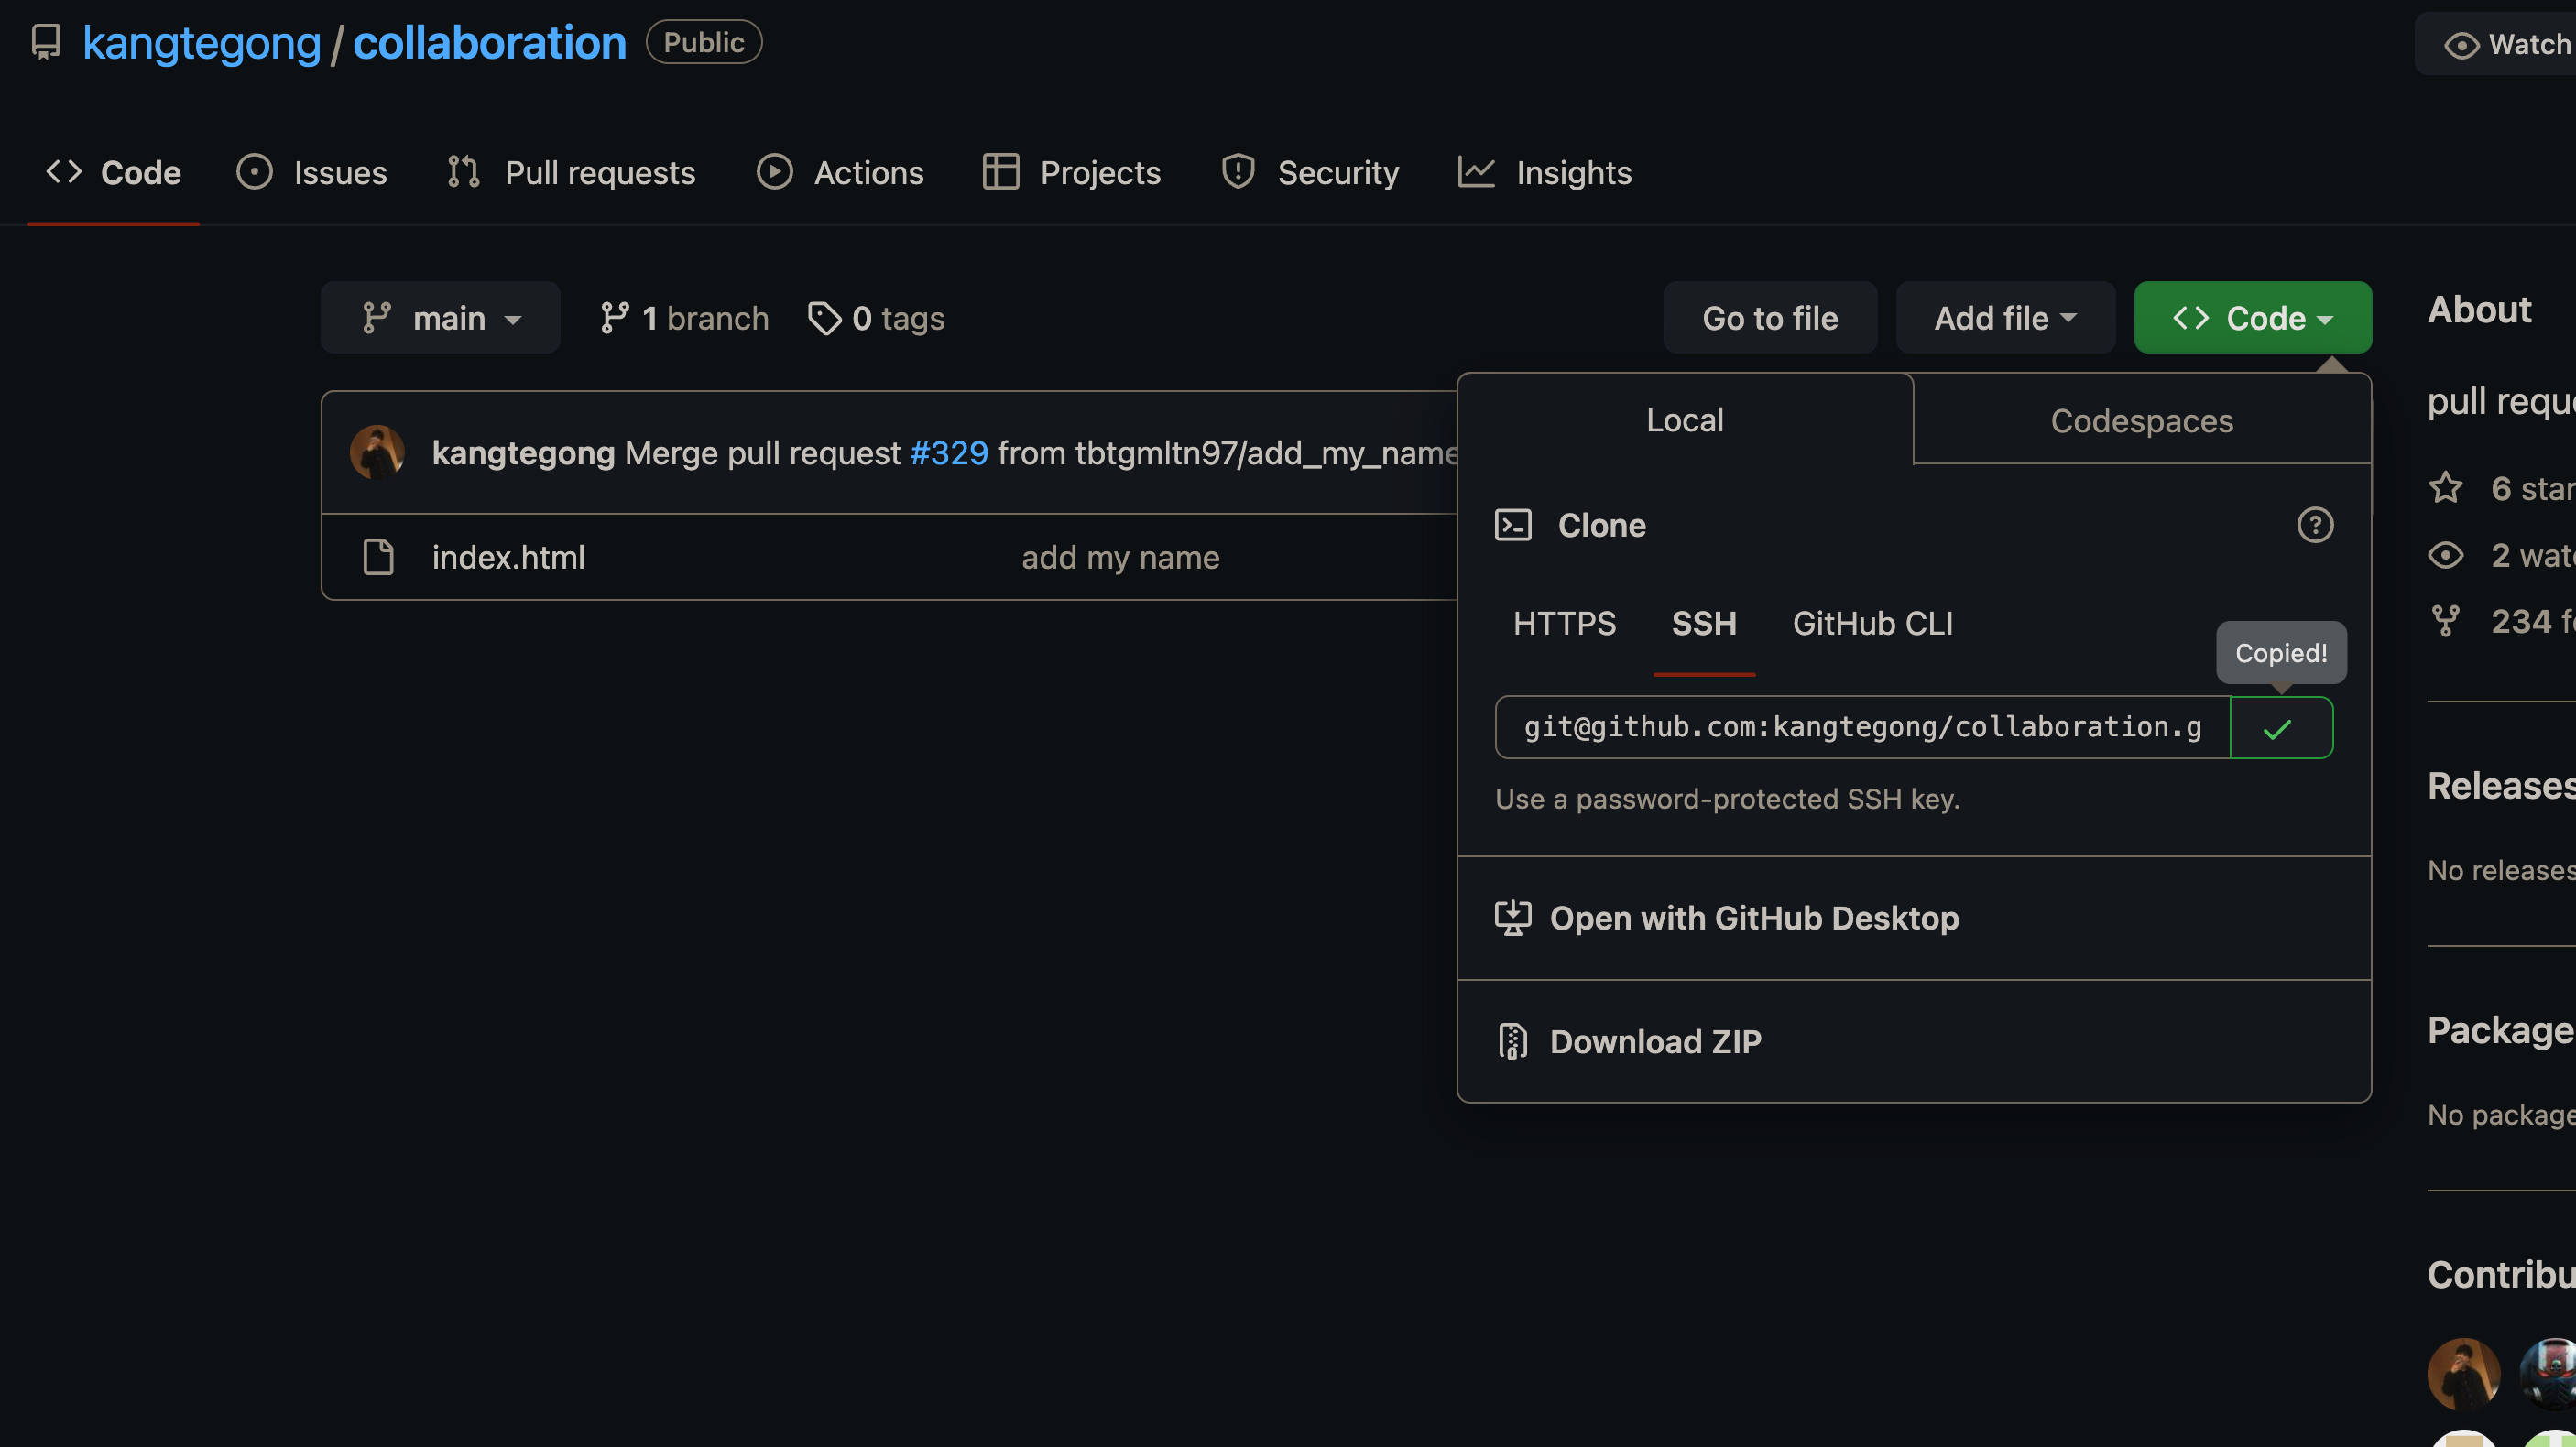This screenshot has width=2576, height=1447.
Task: Click the tags icon next to 0 tags
Action: (824, 318)
